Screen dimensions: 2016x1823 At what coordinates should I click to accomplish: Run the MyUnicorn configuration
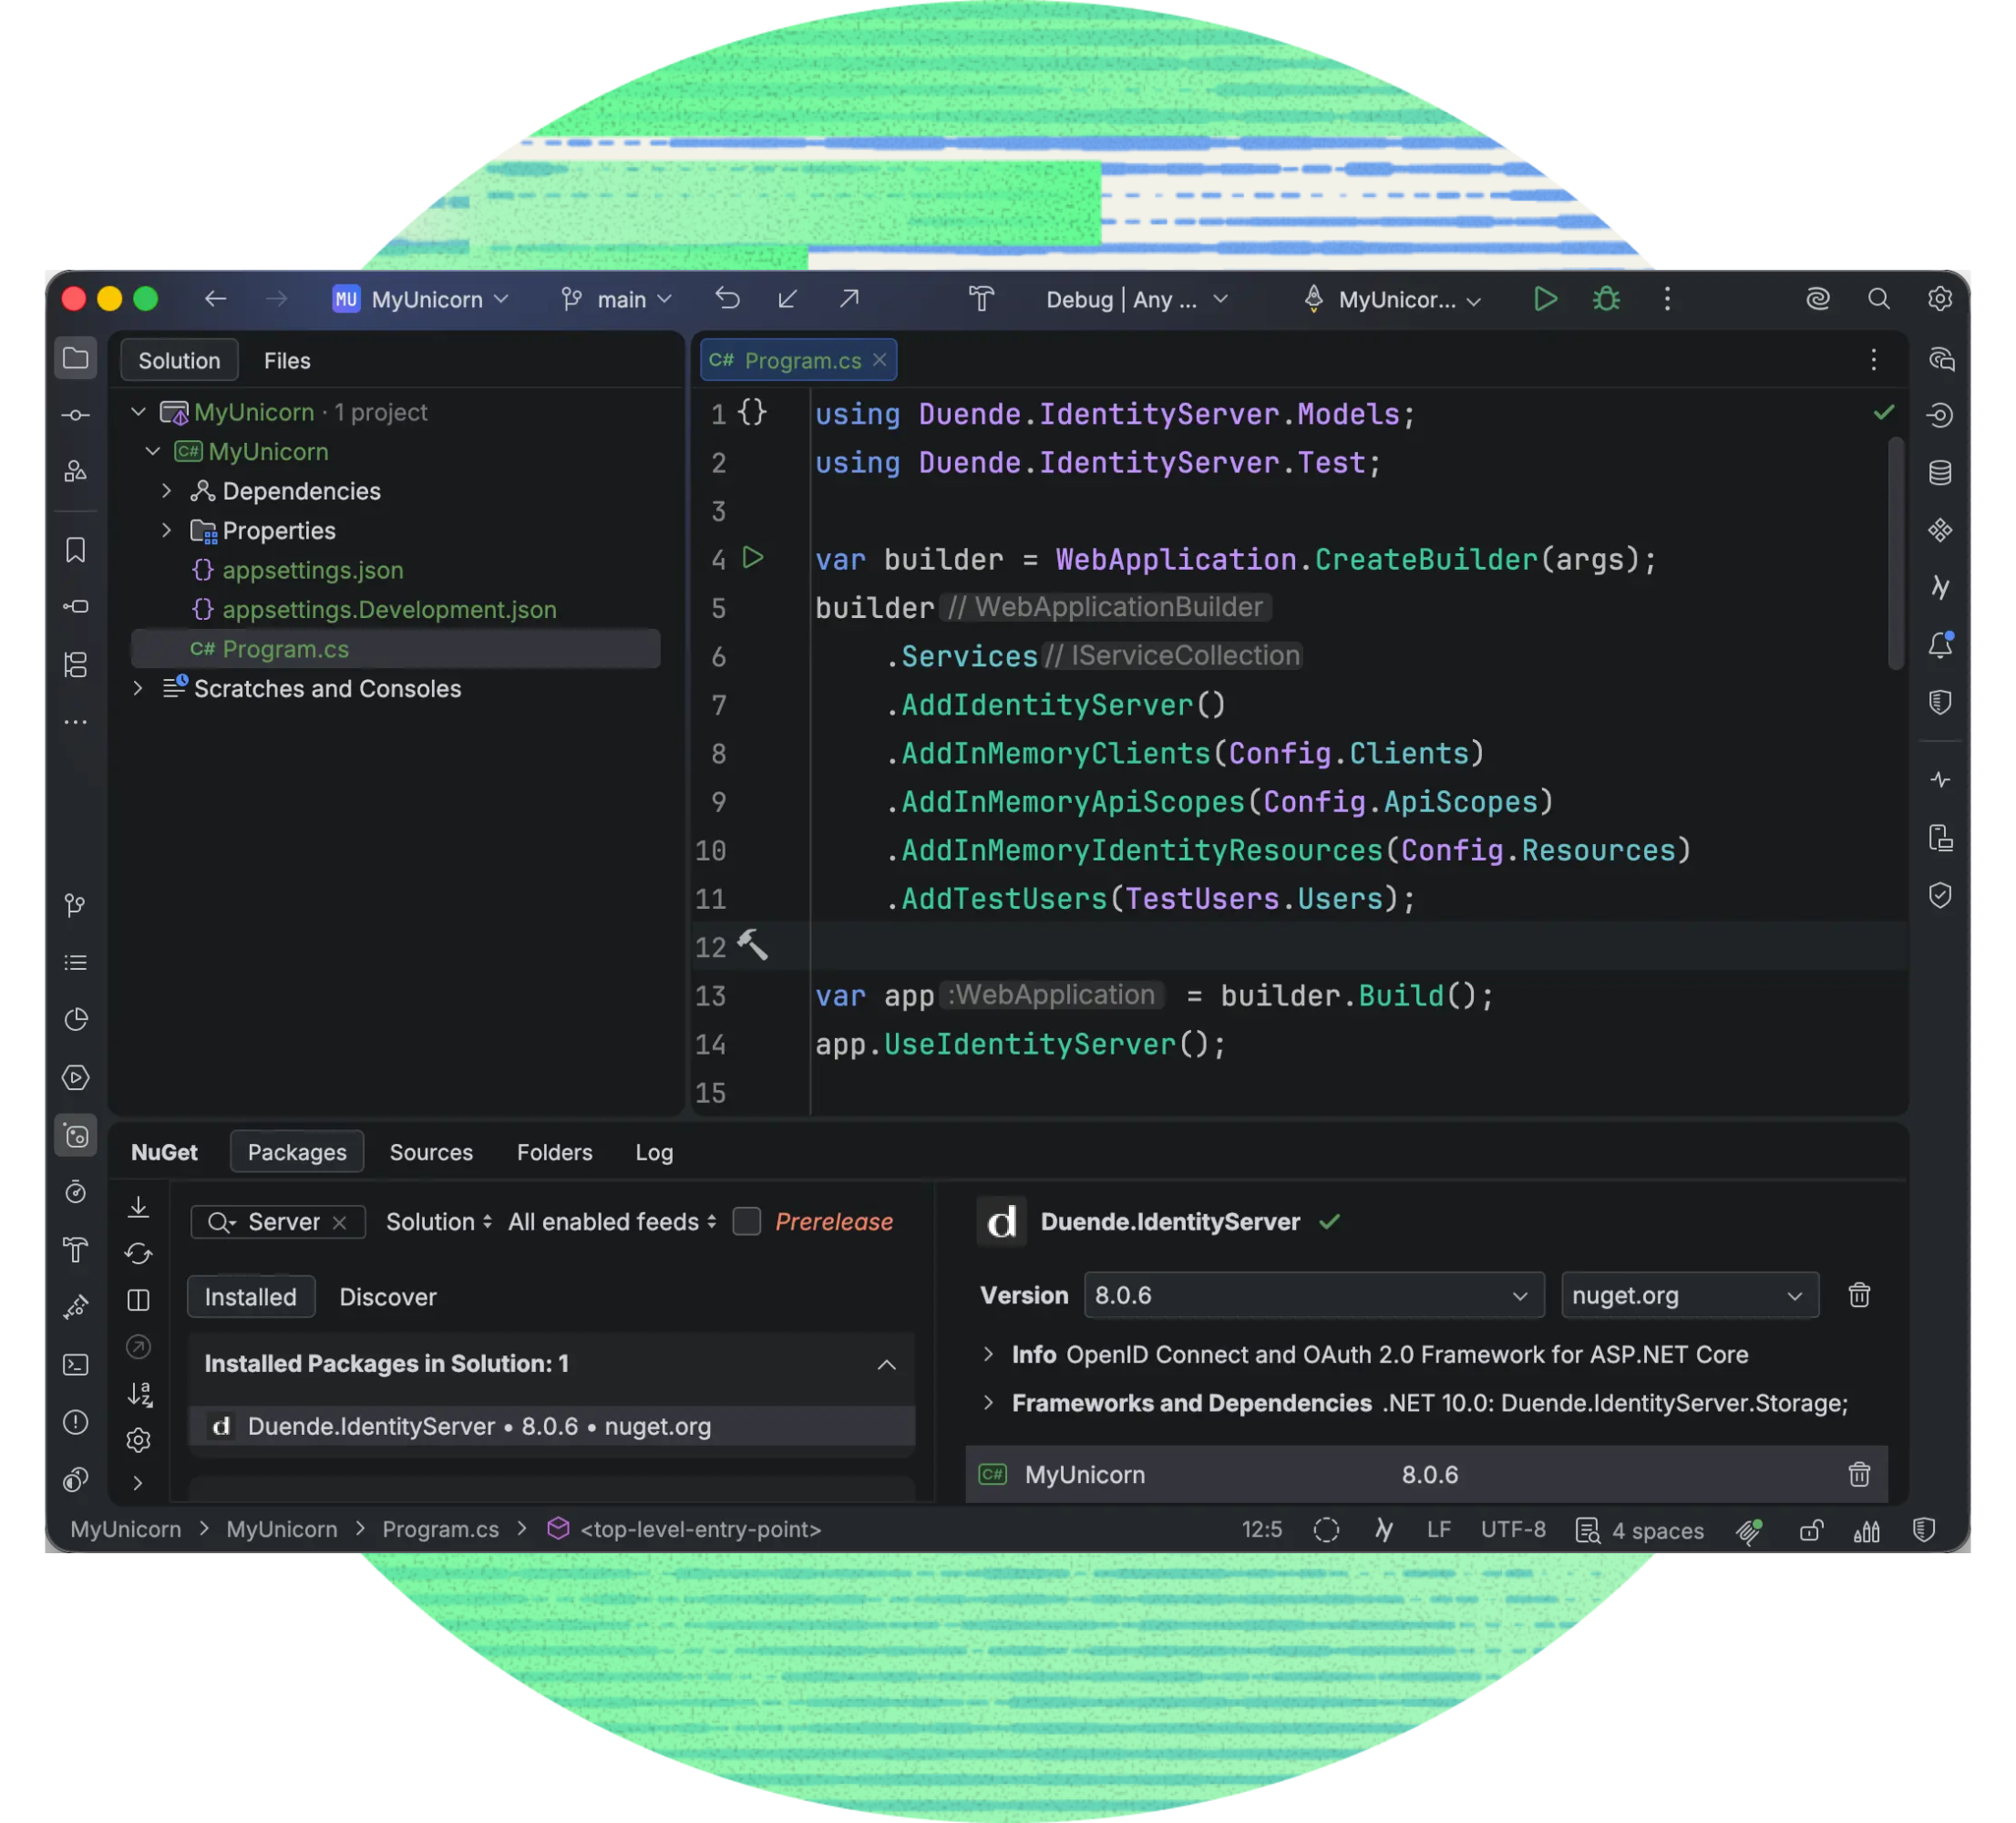tap(1545, 299)
